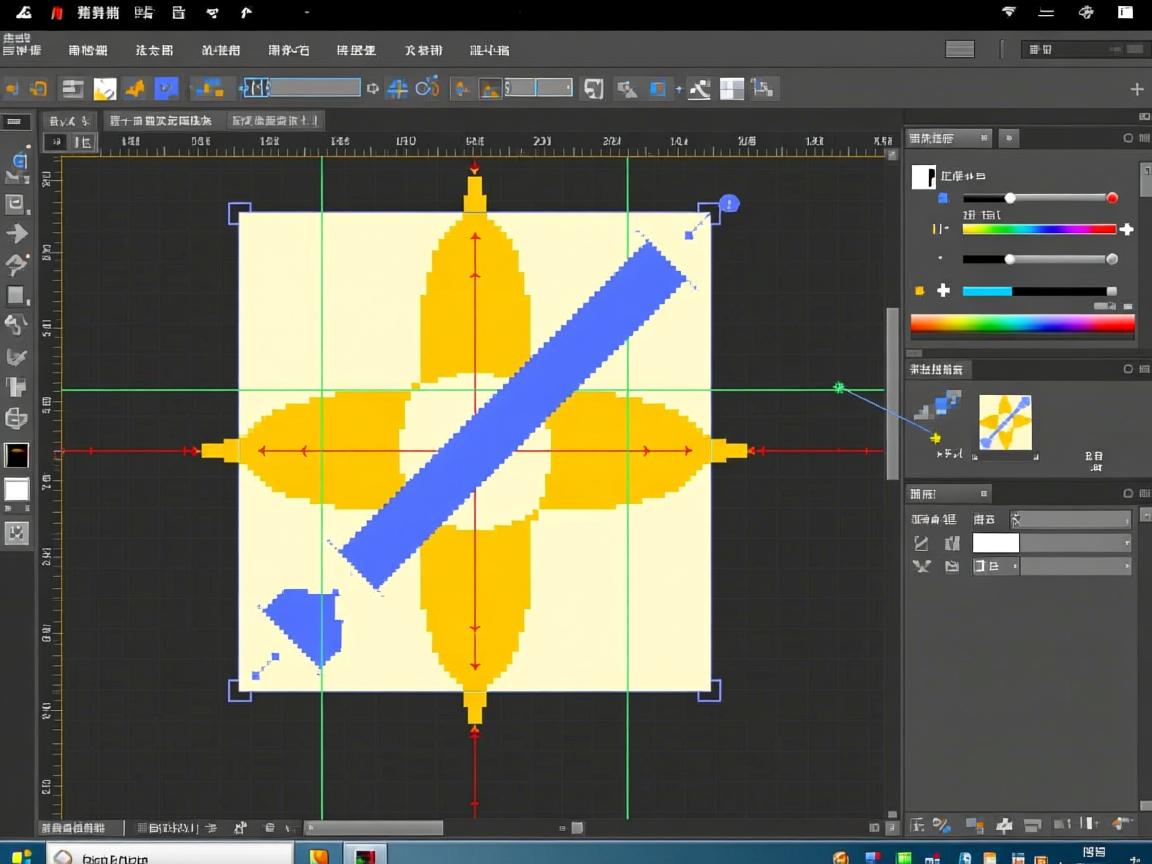Open the second item in the menu bar
This screenshot has width=1152, height=864.
88,50
